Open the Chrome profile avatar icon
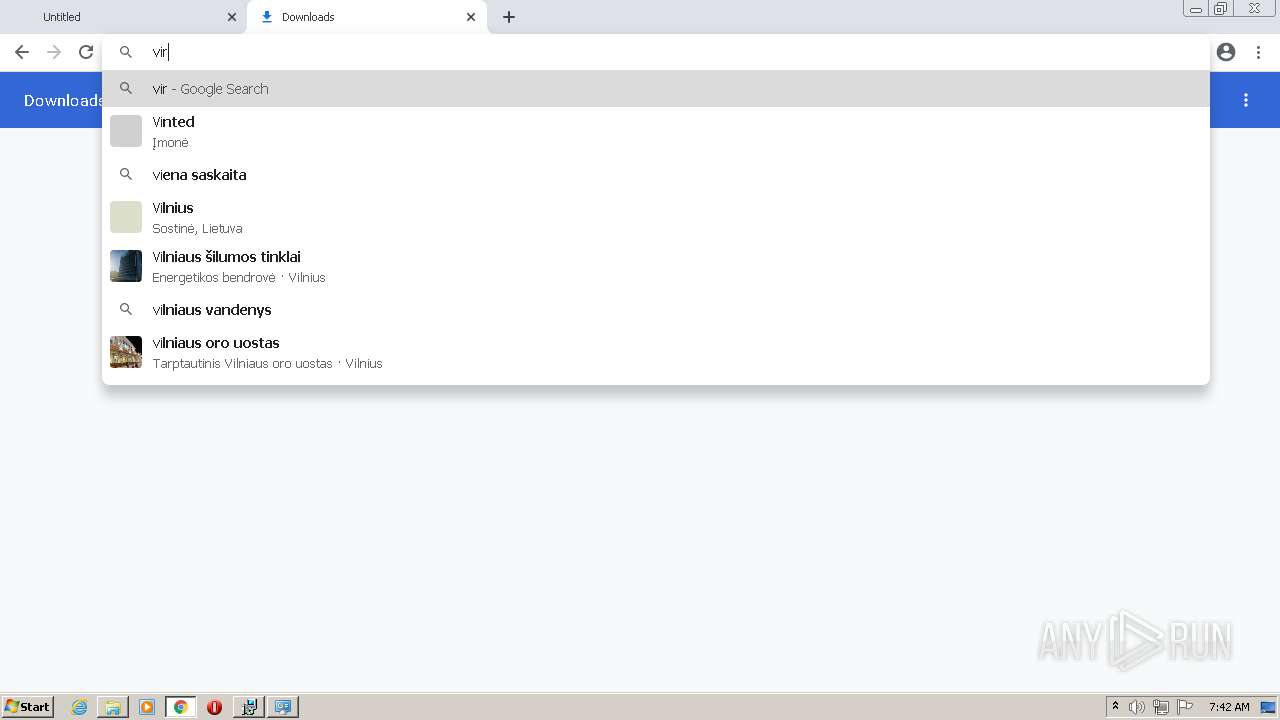Screen dimensions: 1280x720 tap(1226, 52)
